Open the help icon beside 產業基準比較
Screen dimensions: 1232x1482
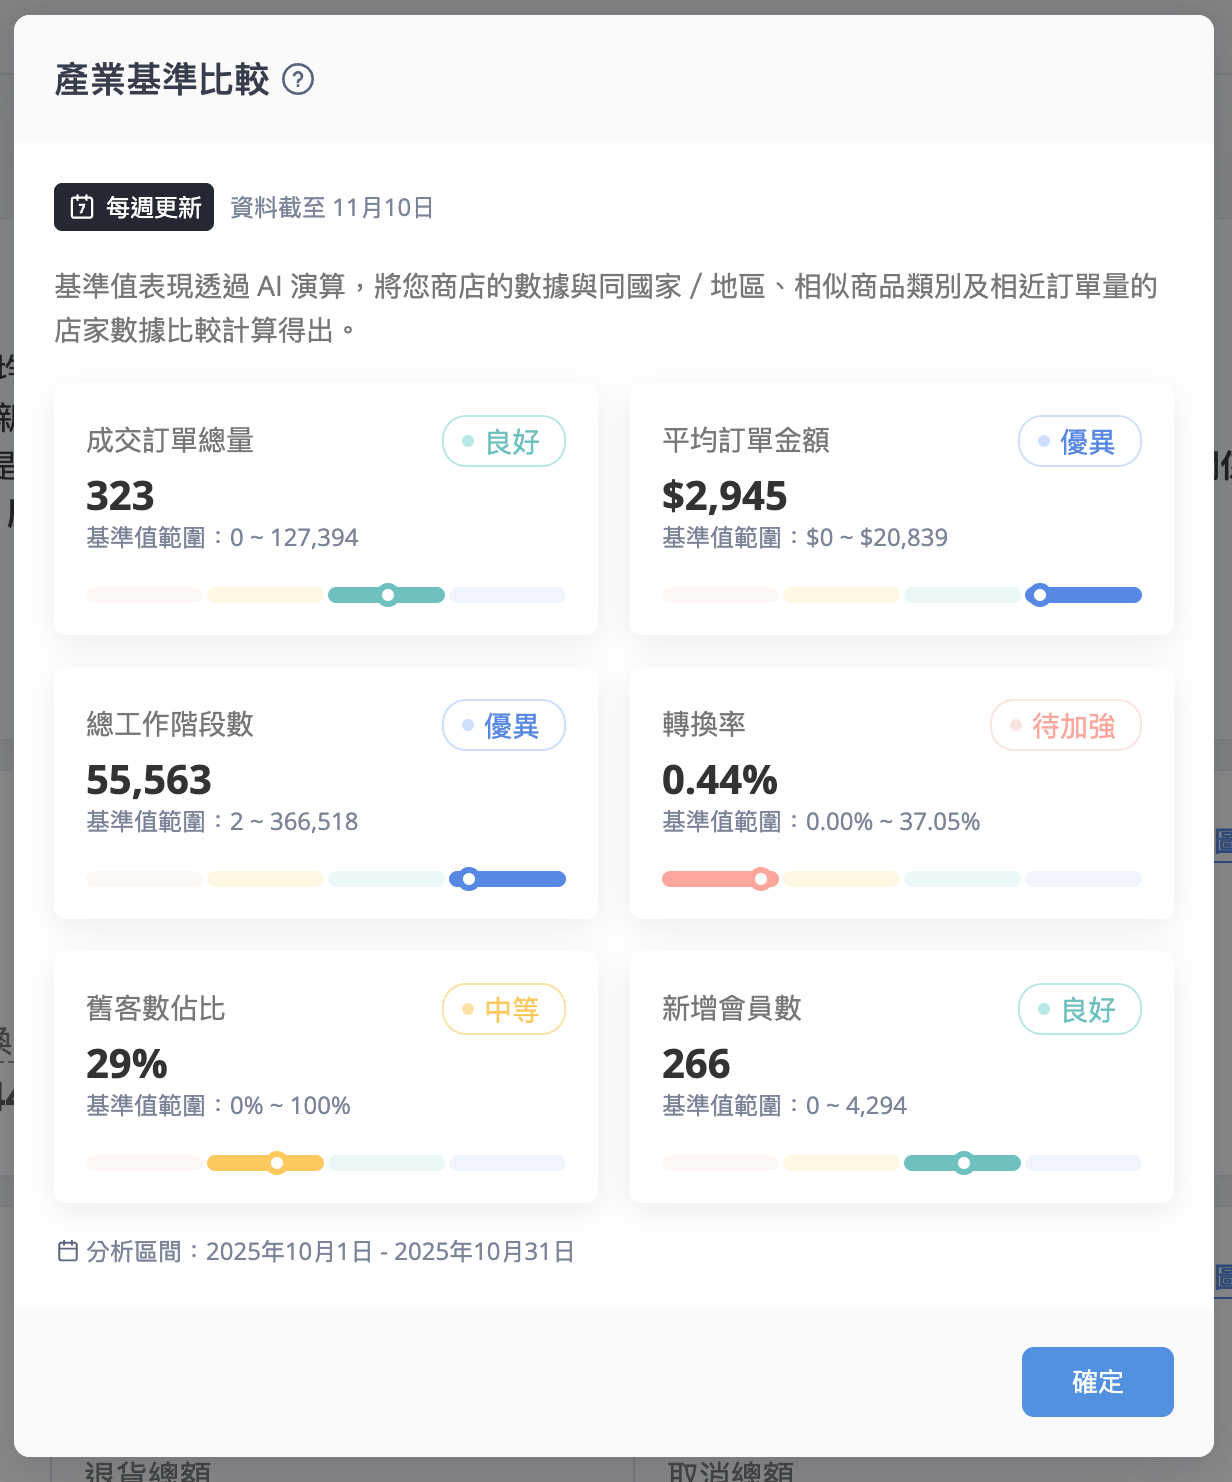[x=298, y=79]
